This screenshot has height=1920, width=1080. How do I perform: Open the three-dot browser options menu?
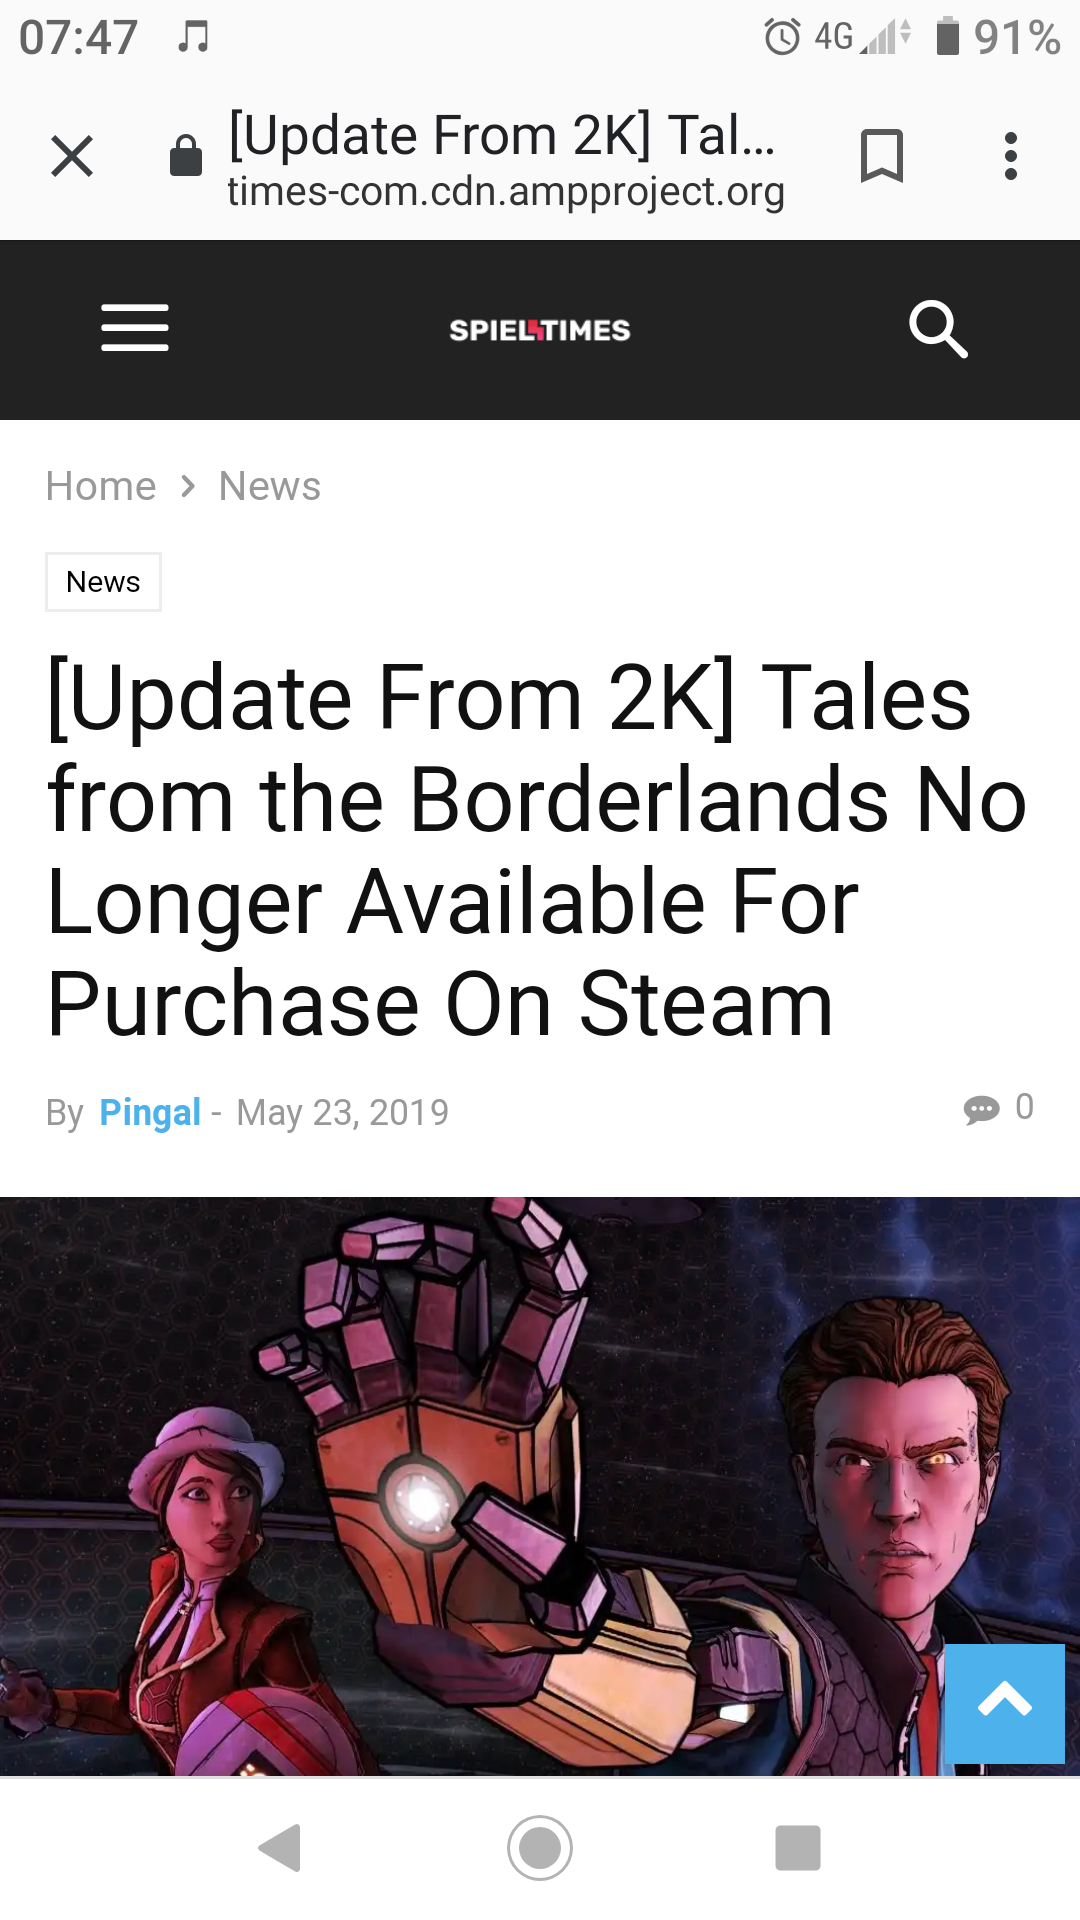point(1011,156)
